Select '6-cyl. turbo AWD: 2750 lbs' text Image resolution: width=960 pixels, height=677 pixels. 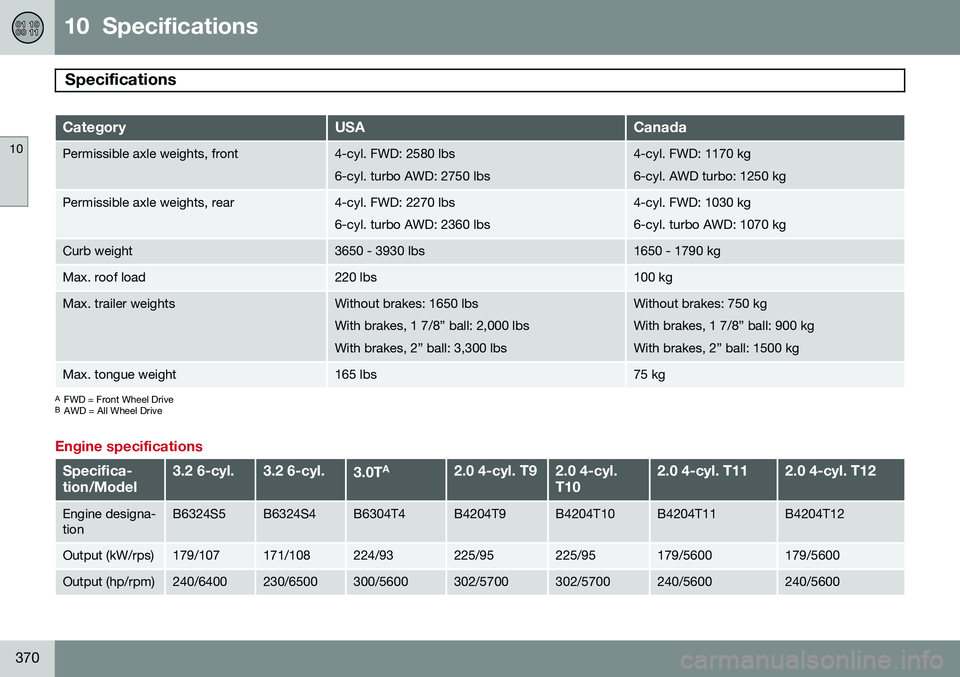pyautogui.click(x=412, y=176)
